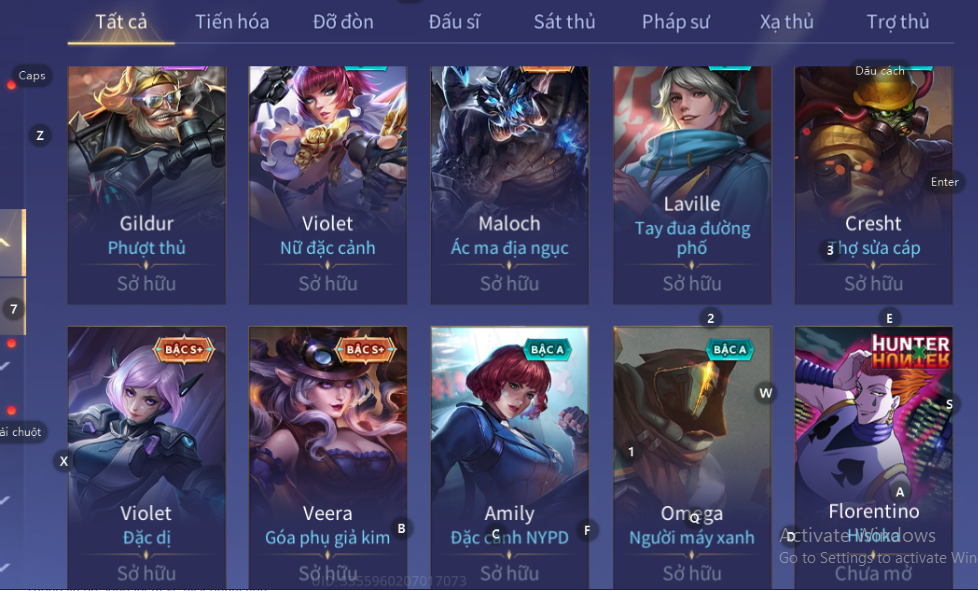Open the Sát thủ category tab
Screen dimensions: 978x591
[x=564, y=22]
